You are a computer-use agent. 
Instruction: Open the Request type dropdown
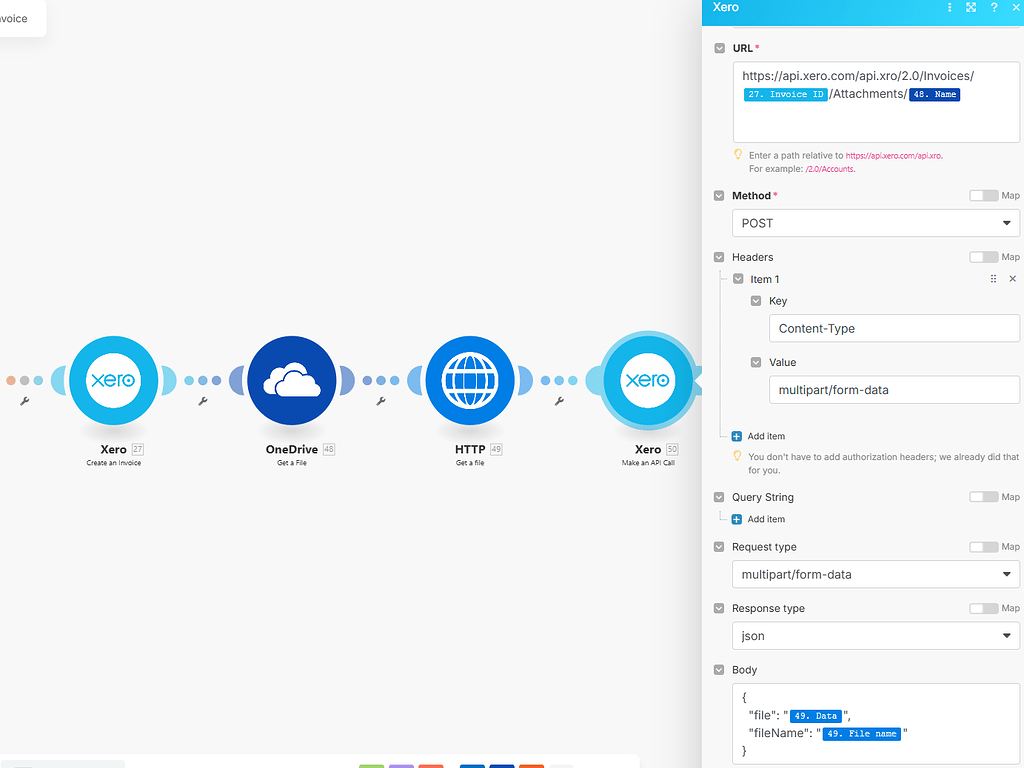click(876, 574)
